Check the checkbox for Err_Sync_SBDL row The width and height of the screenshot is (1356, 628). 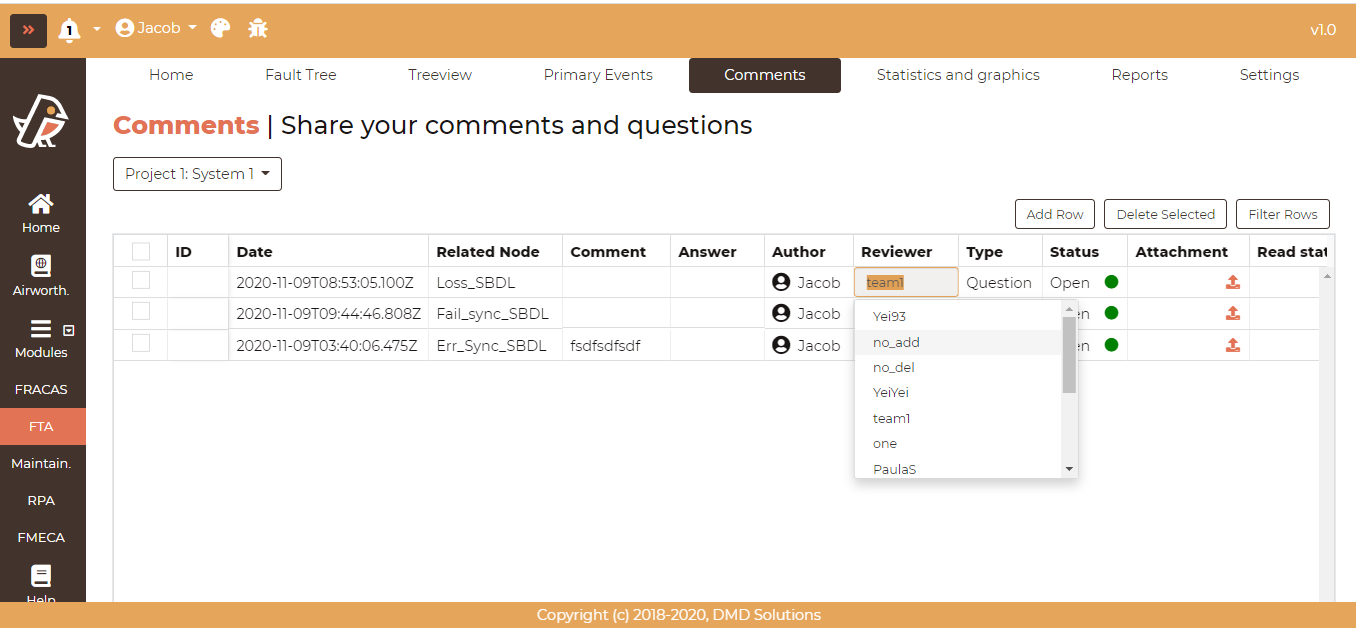[141, 344]
